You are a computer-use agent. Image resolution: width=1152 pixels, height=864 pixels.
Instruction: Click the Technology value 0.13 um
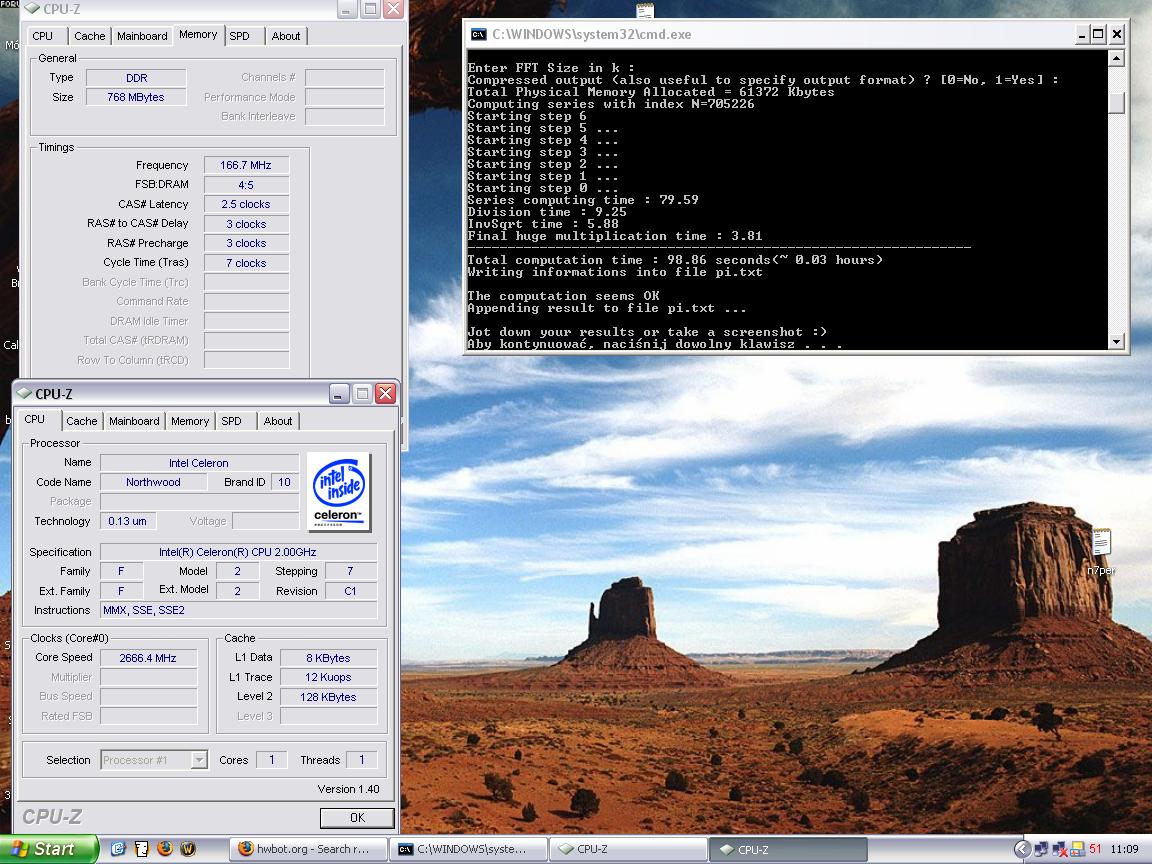[x=127, y=521]
